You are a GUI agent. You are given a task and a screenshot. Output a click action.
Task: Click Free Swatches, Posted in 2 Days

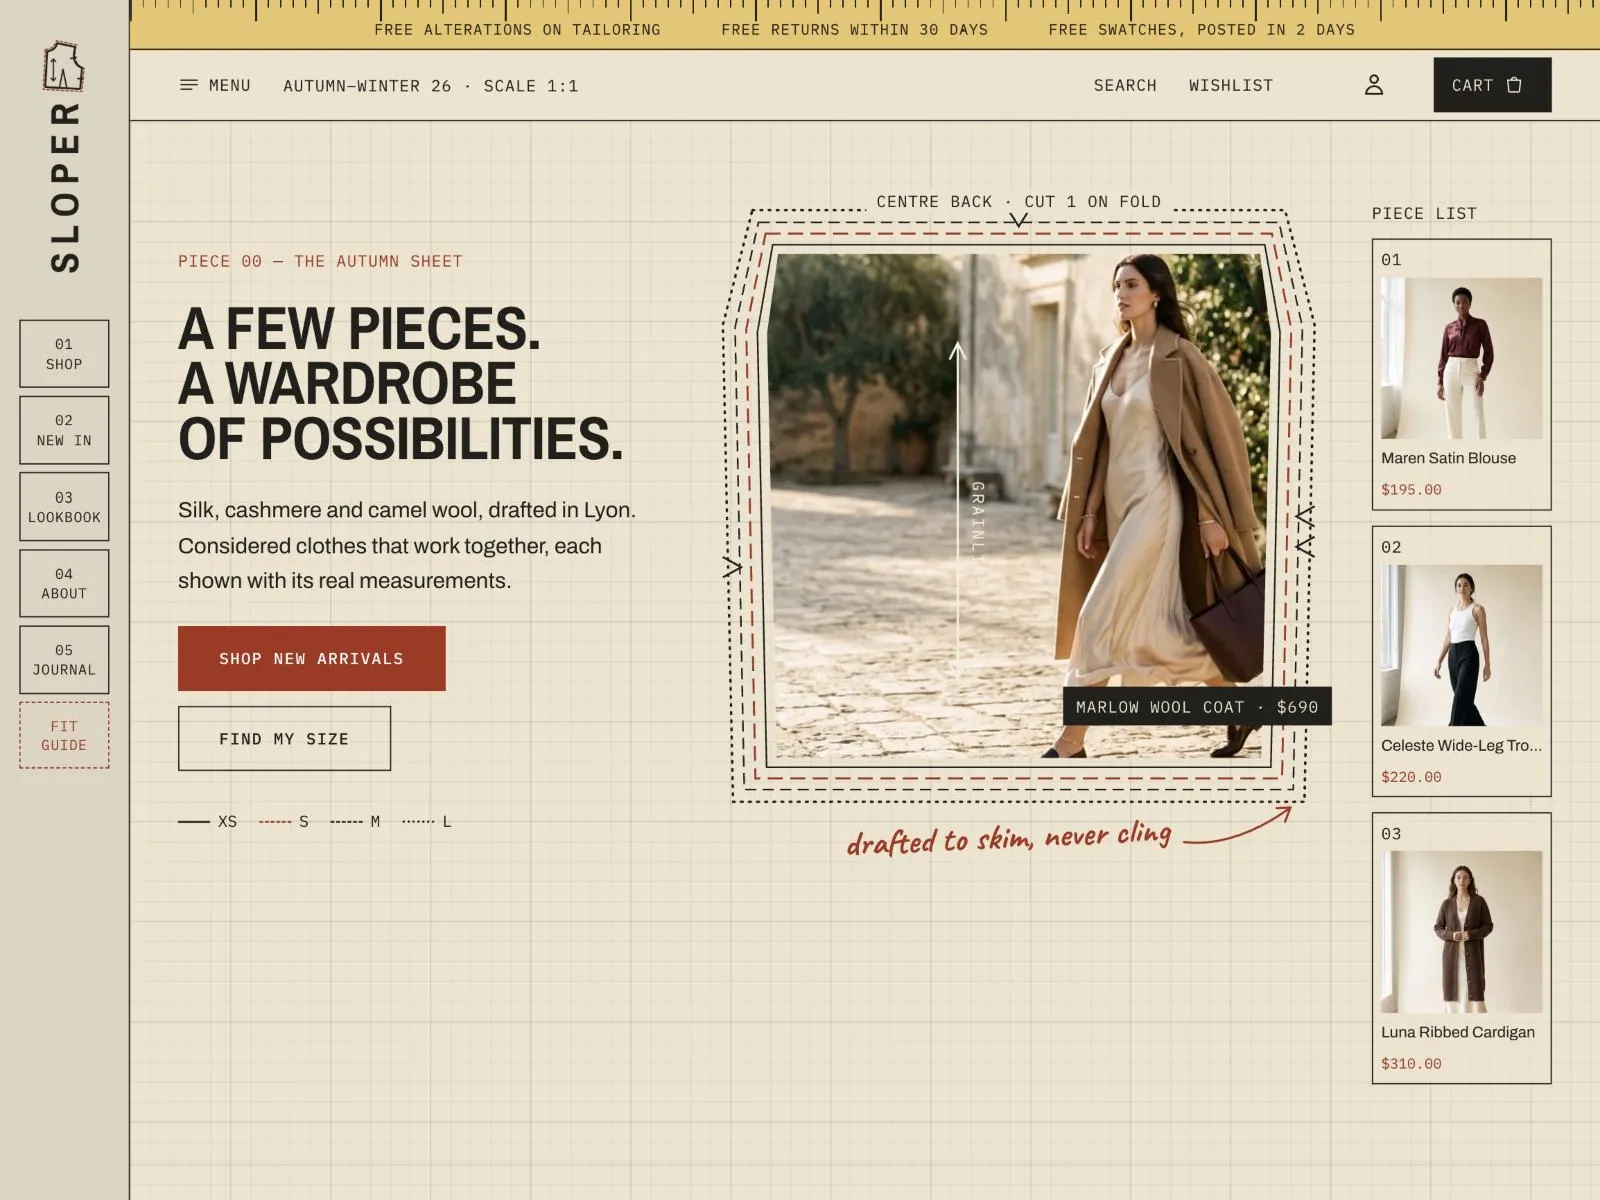1201,30
